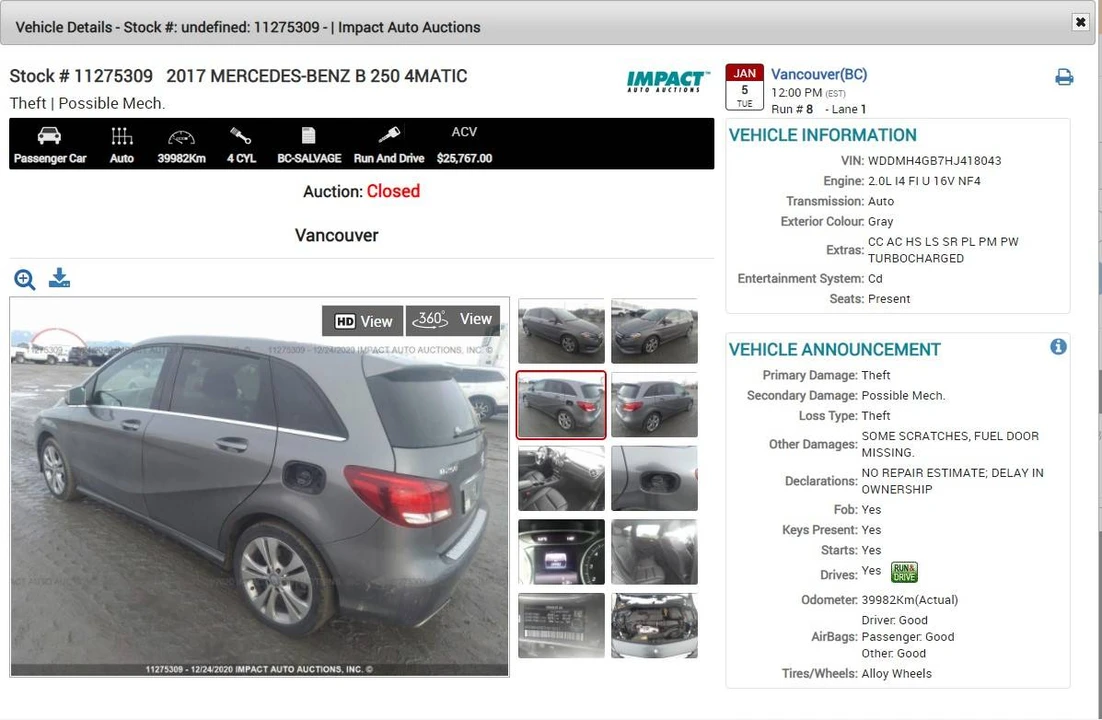Click the Jan 5 calendar date icon

(x=744, y=88)
